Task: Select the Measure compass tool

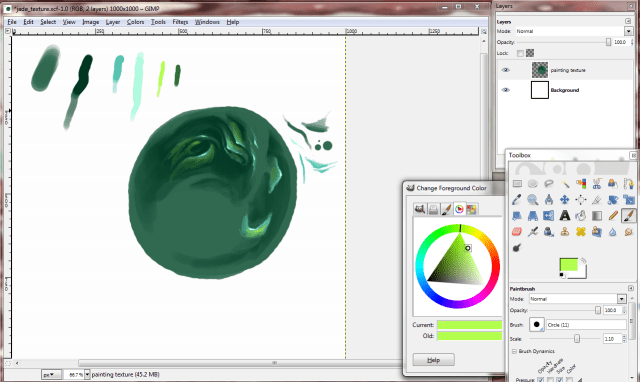Action: (x=549, y=200)
